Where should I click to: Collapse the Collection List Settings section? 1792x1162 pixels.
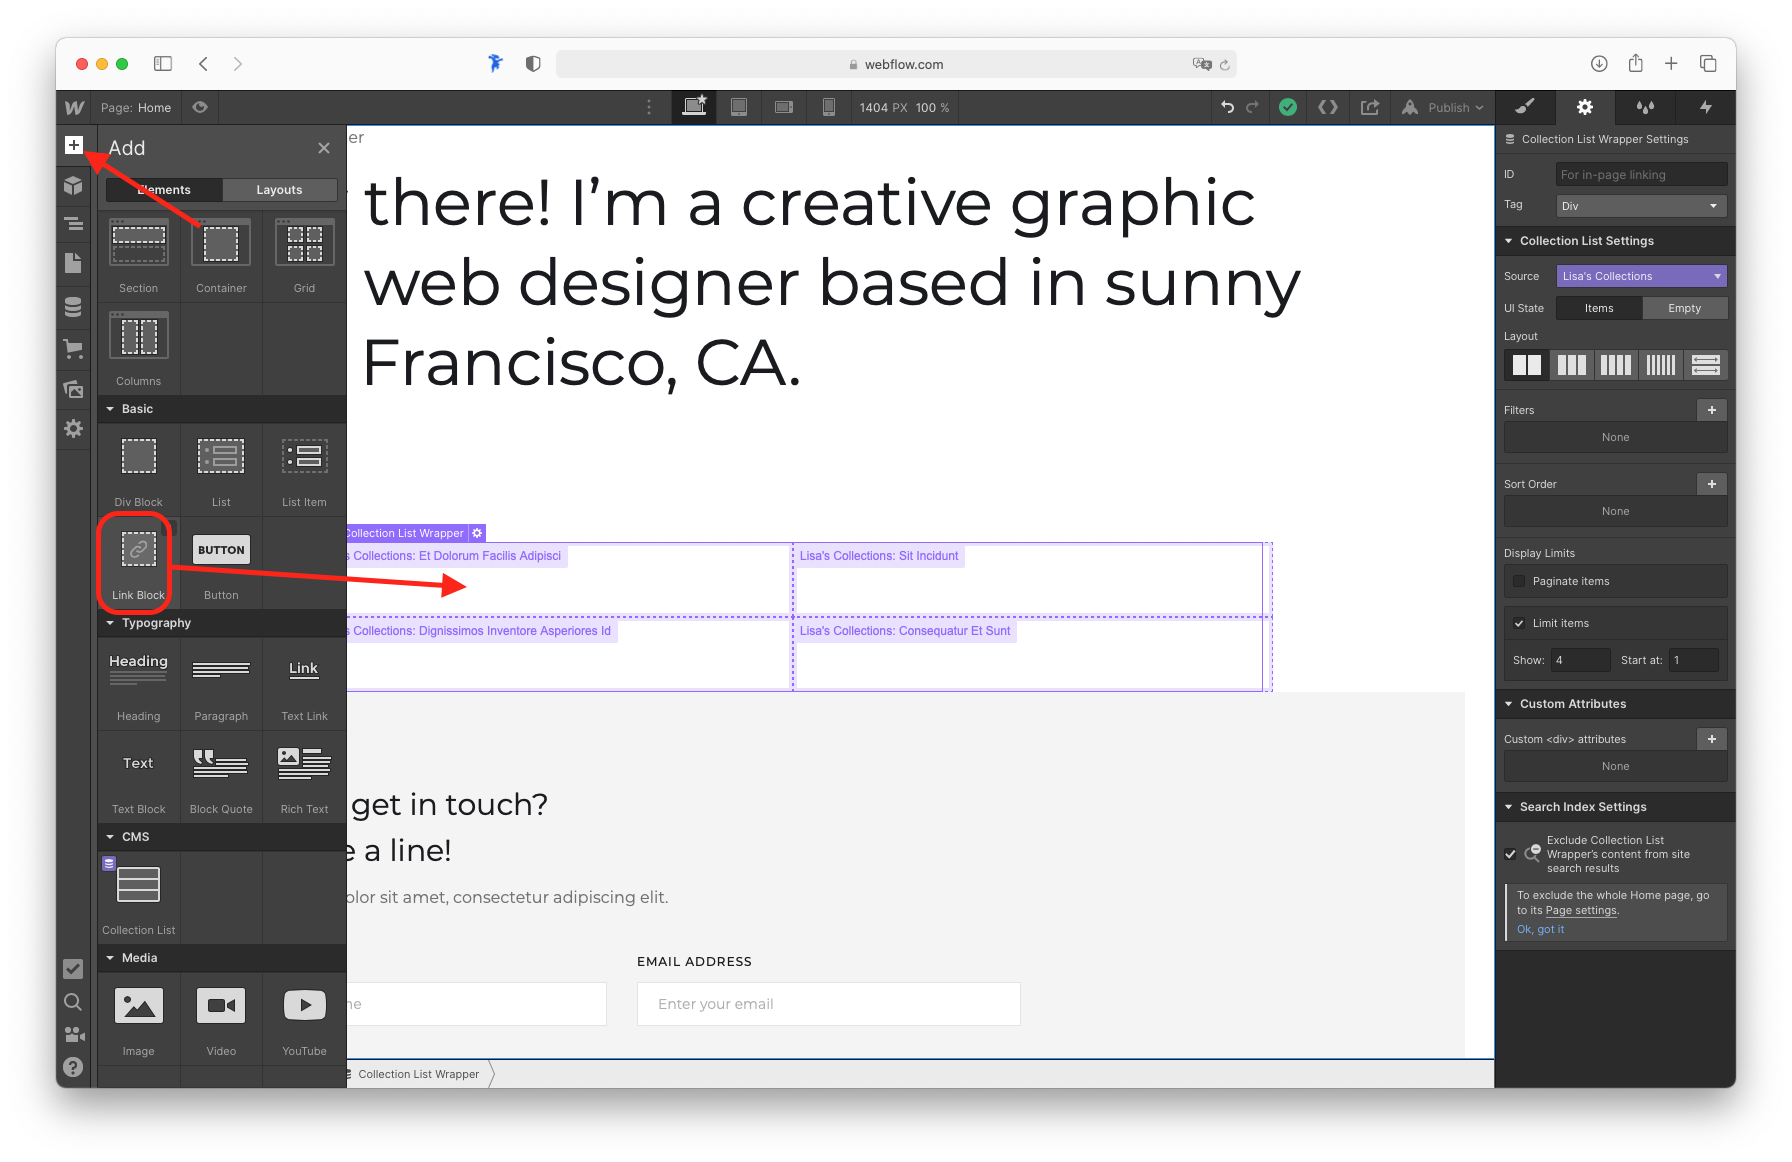pos(1509,240)
